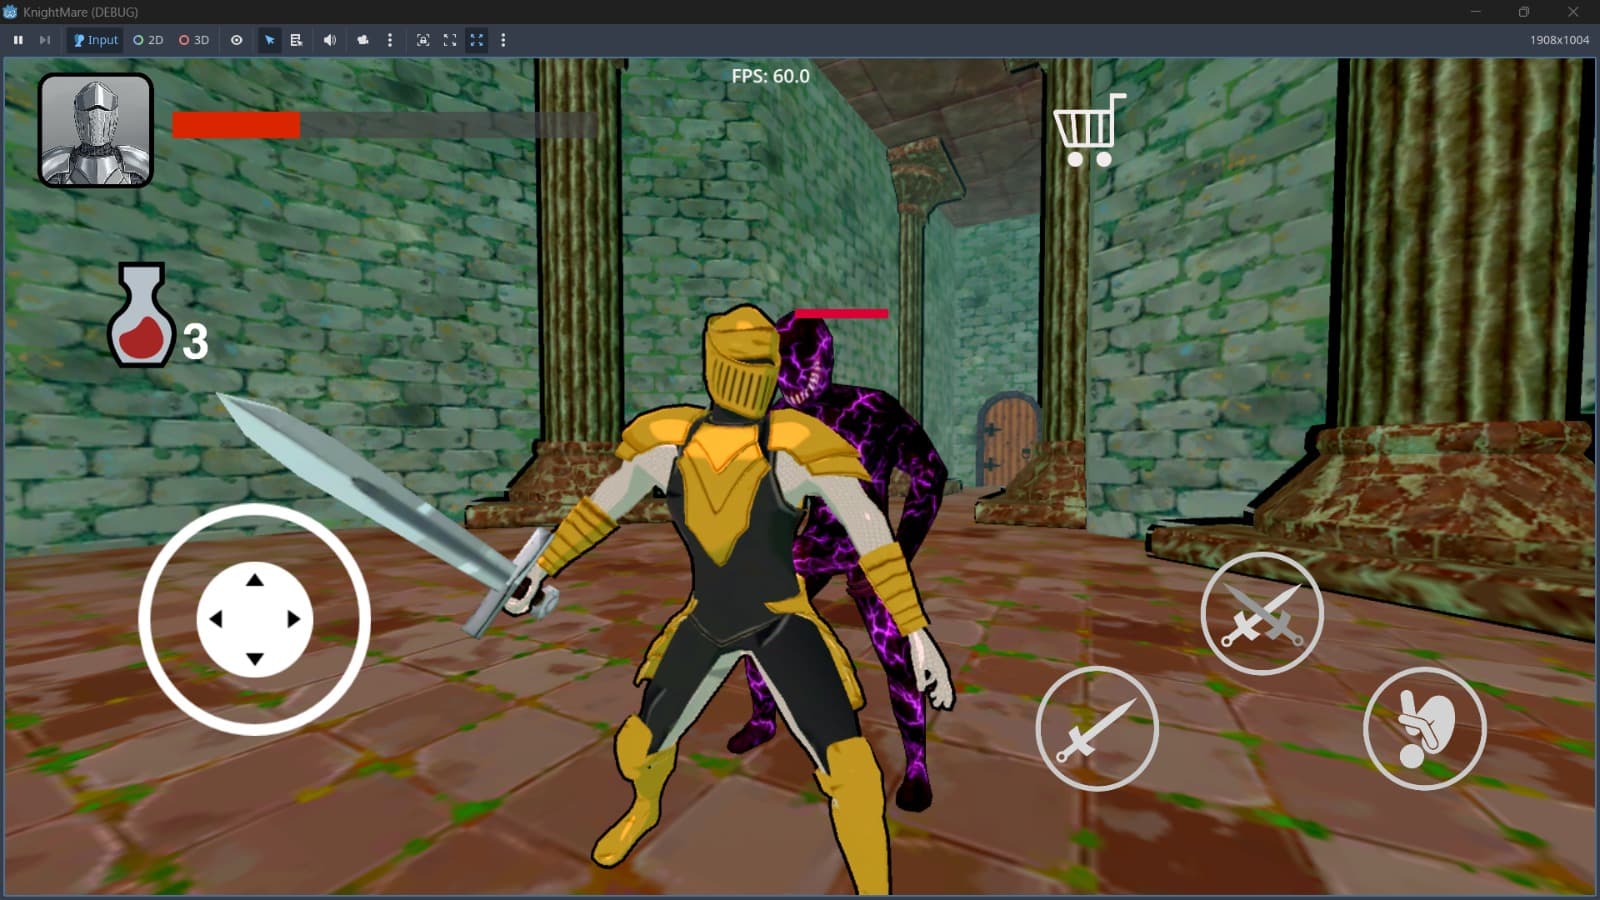Click the 1908x1004 resolution label
1600x900 pixels.
pyautogui.click(x=1559, y=40)
